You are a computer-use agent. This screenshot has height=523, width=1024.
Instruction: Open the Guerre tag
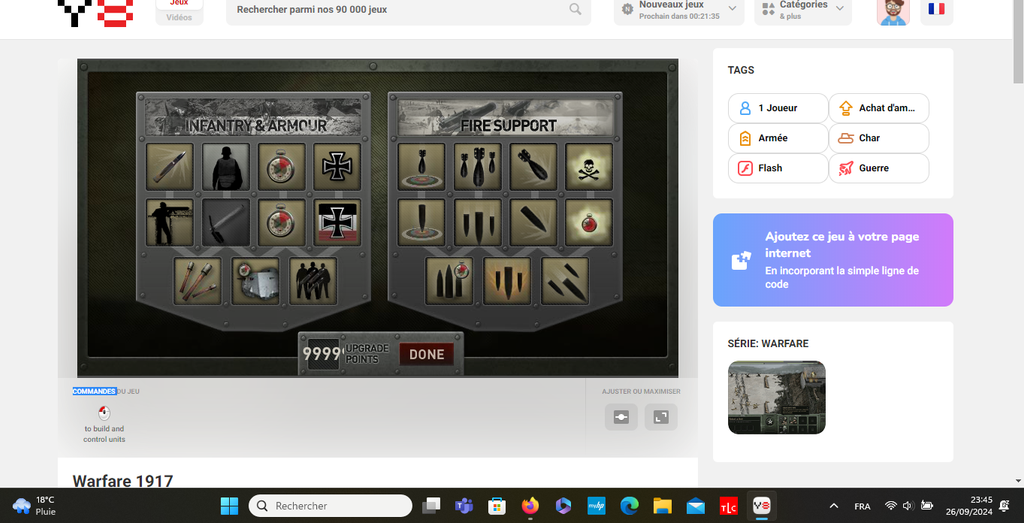[878, 168]
